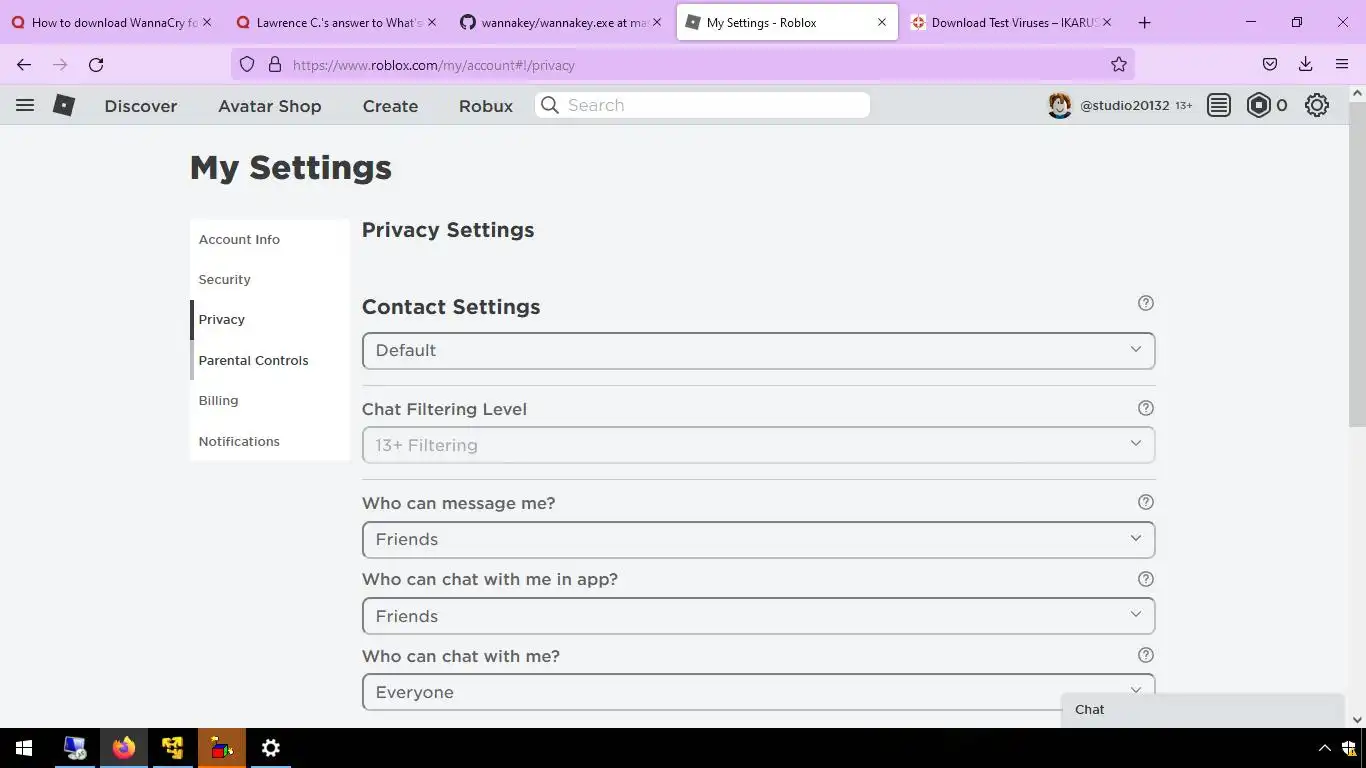Click the padlock site info icon
The width and height of the screenshot is (1366, 768).
(x=275, y=65)
